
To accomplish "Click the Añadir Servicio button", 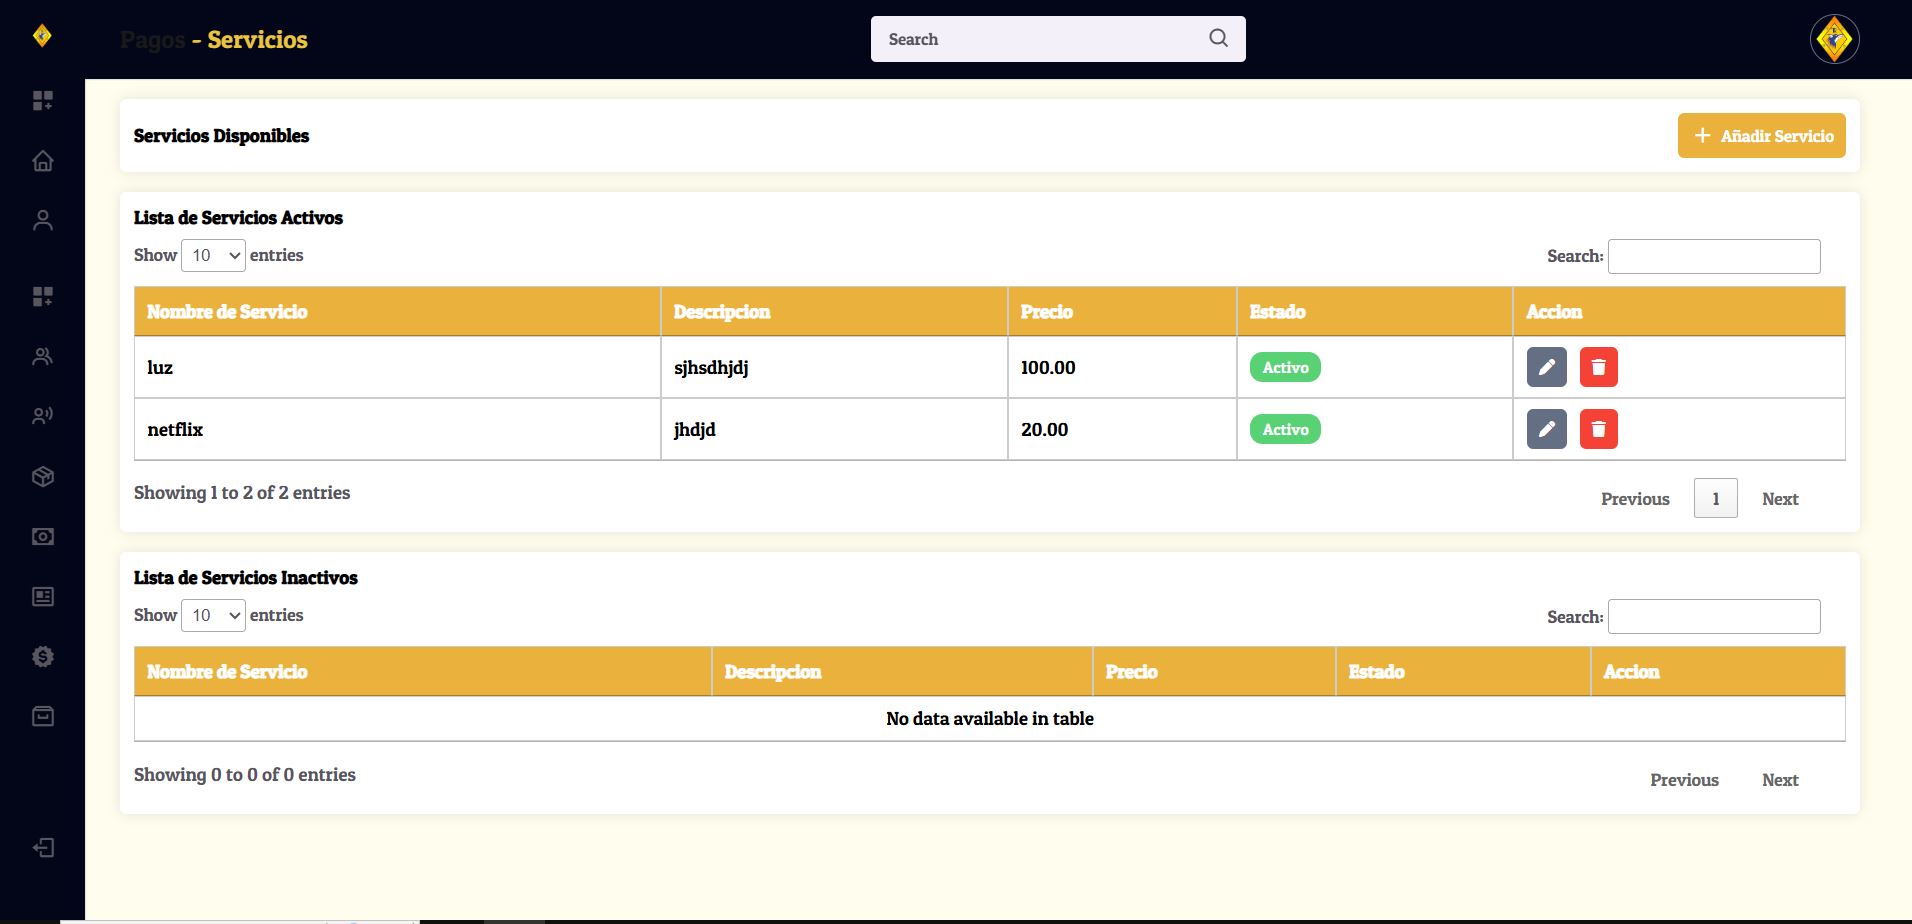I will tap(1761, 136).
